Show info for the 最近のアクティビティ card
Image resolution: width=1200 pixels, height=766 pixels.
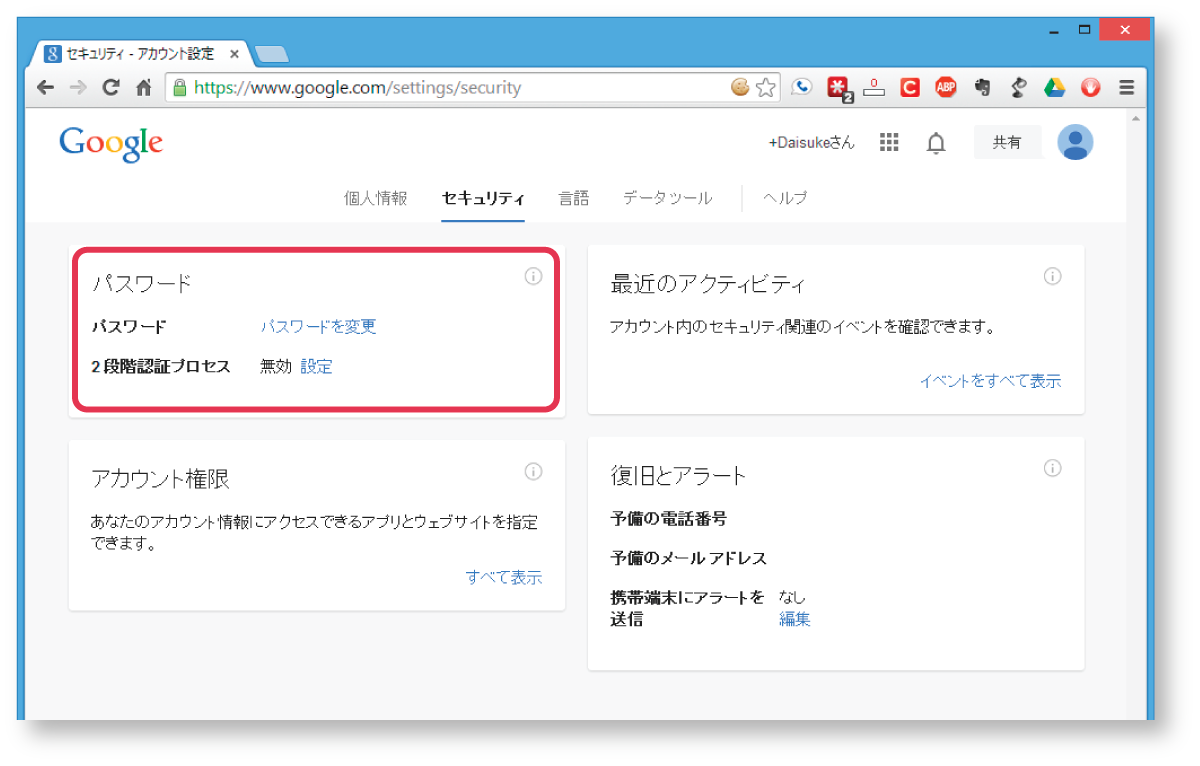[1052, 276]
